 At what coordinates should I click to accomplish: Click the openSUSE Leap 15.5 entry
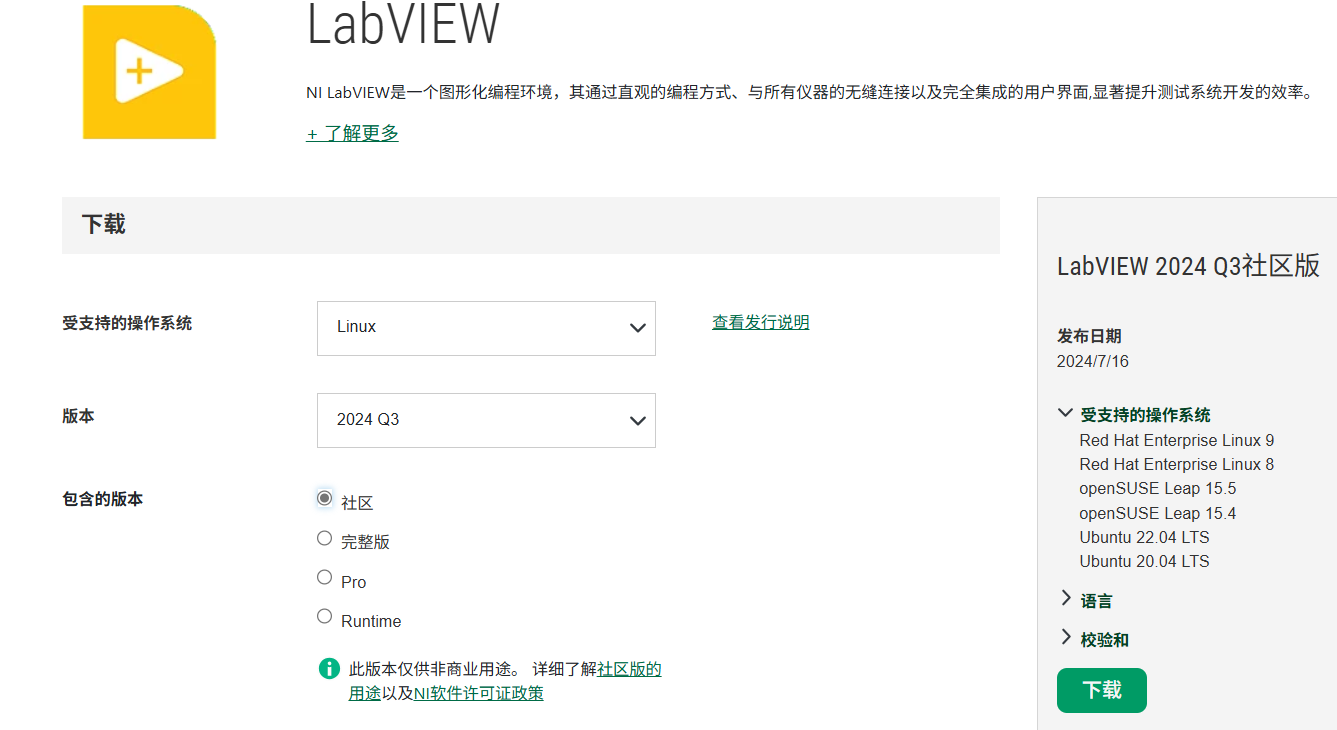[x=1158, y=488]
